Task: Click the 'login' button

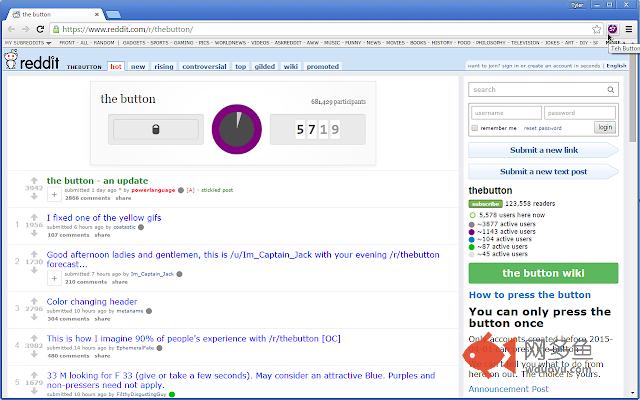Action: [x=605, y=127]
